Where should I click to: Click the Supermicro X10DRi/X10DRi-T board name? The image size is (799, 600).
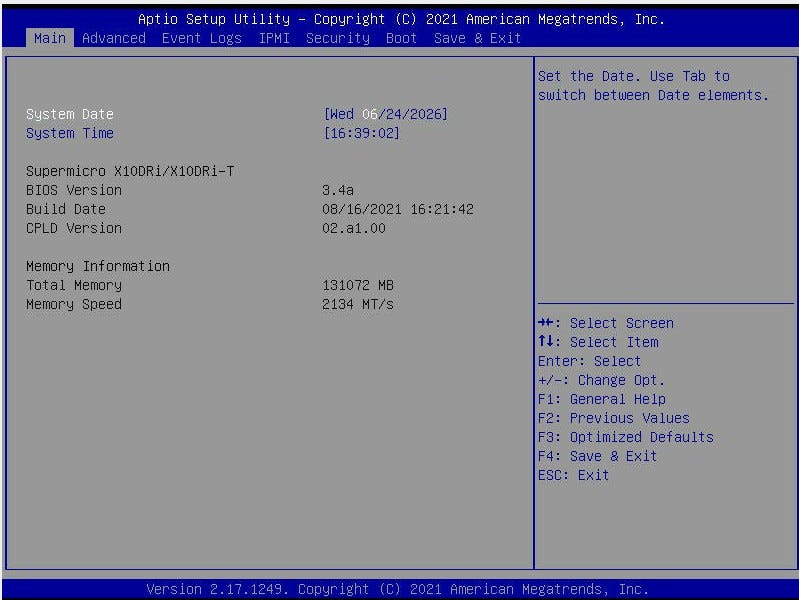130,171
